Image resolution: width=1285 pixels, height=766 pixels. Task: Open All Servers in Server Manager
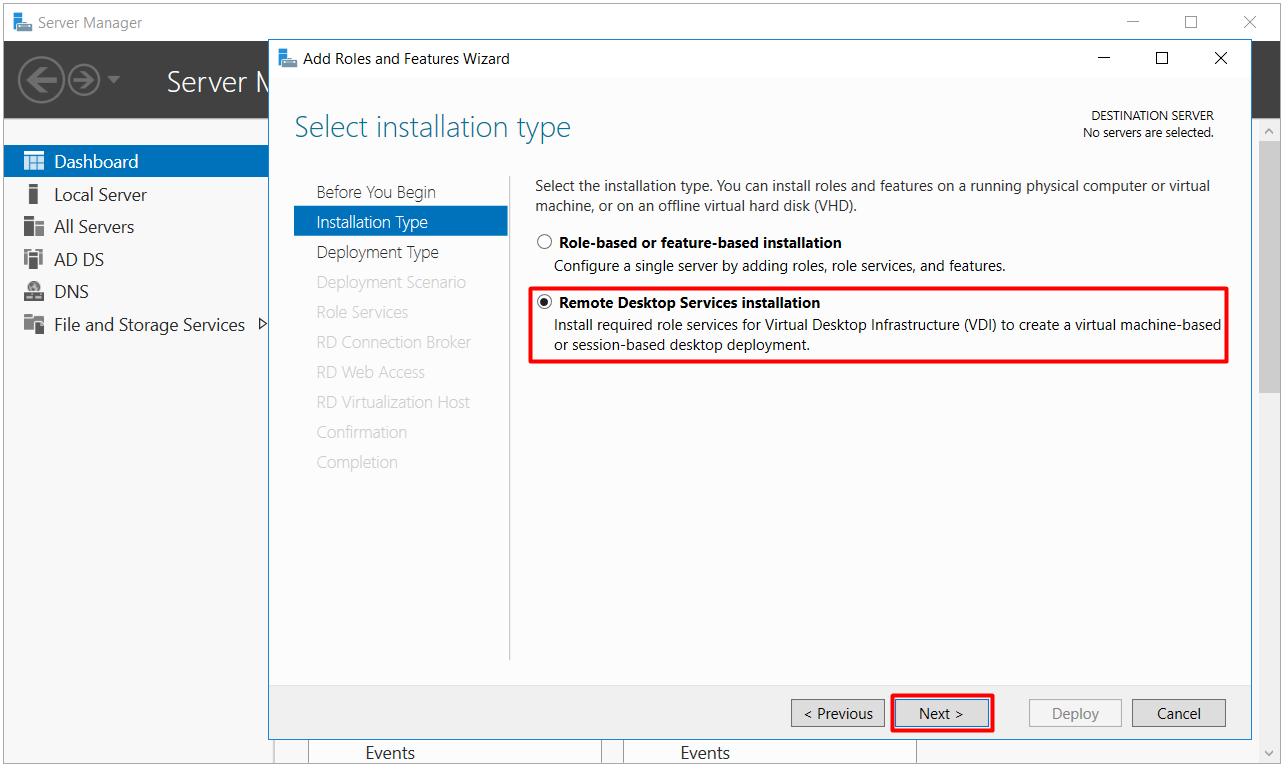pos(94,226)
